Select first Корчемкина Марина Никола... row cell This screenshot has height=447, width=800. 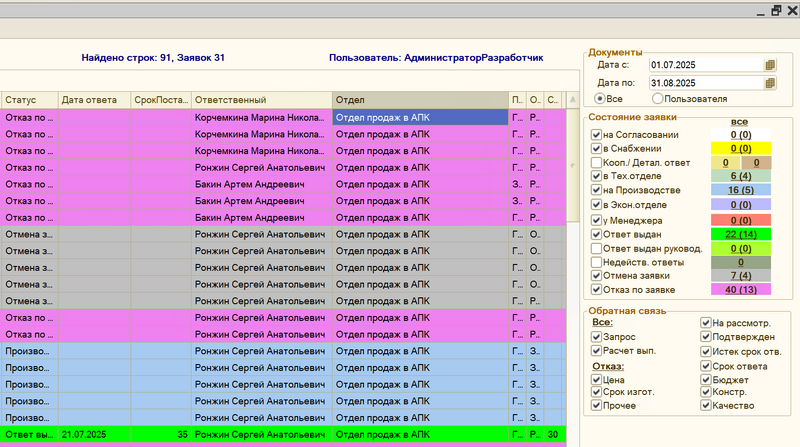pyautogui.click(x=262, y=117)
